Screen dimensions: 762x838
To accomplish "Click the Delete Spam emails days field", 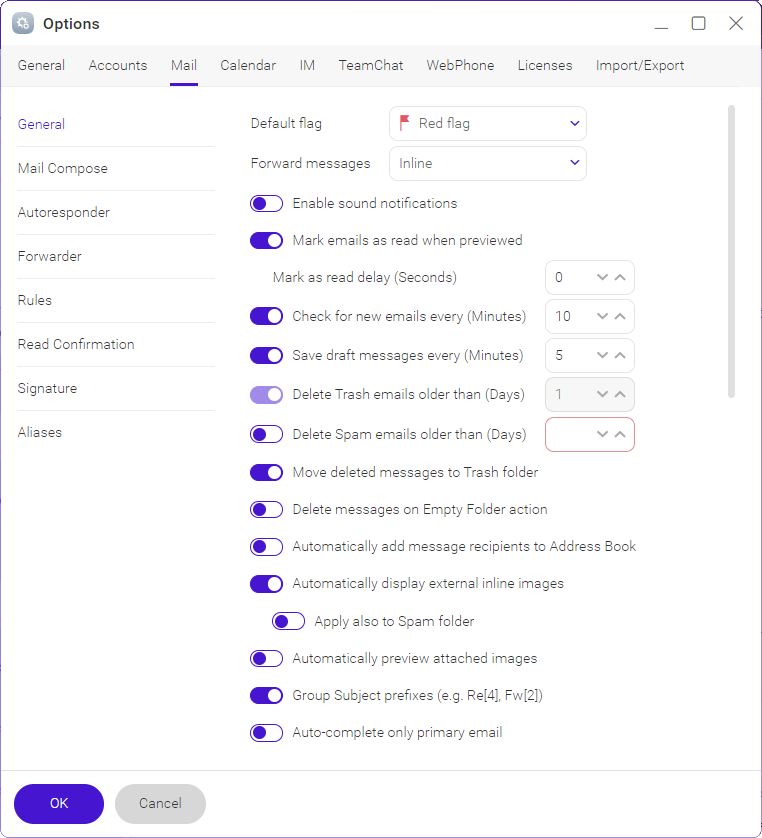I will tap(568, 434).
